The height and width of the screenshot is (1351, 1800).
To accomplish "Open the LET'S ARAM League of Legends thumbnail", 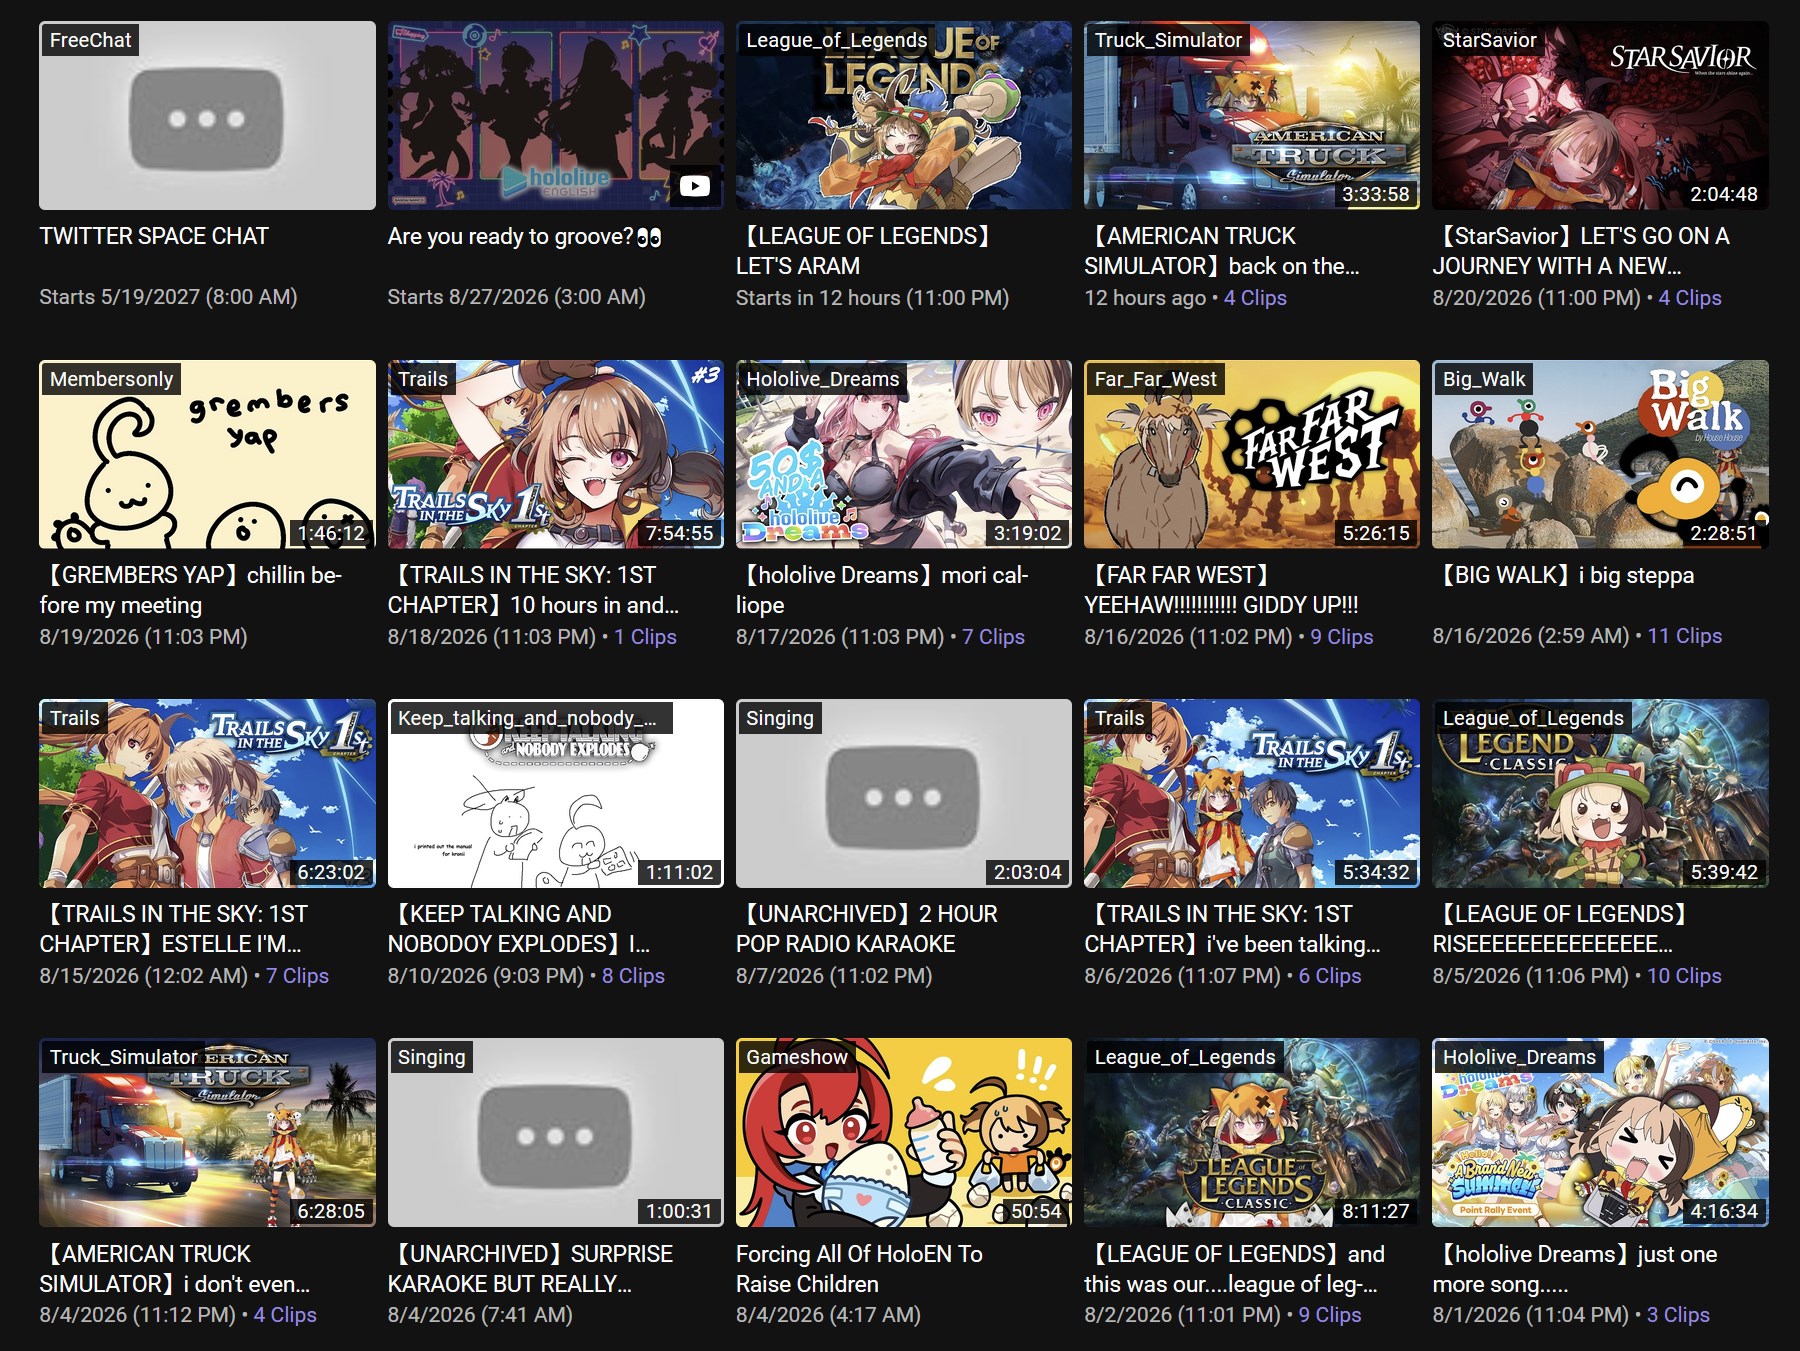I will [903, 115].
